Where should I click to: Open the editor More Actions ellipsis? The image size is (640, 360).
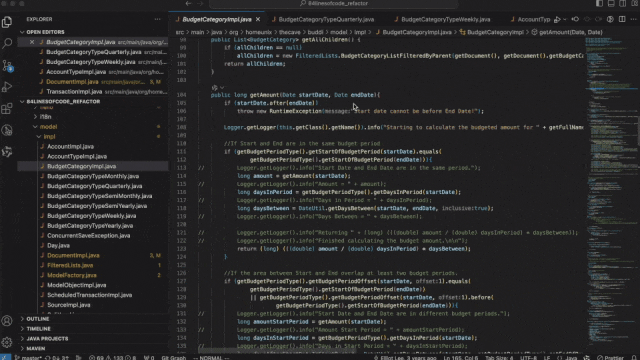point(633,19)
